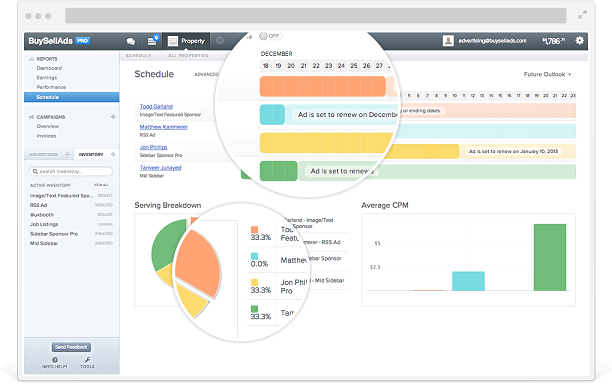Click the green bar in Average CPM
This screenshot has height=384, width=612.
pyautogui.click(x=550, y=257)
